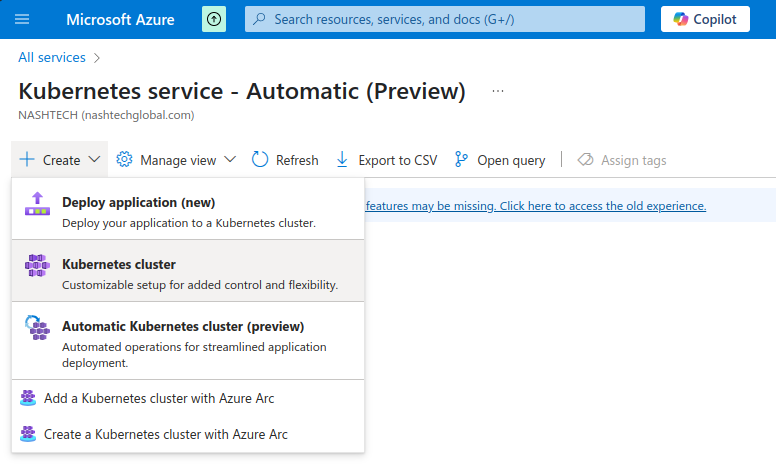Image resolution: width=776 pixels, height=467 pixels.
Task: Open the ellipsis more options by title
Action: pos(498,91)
